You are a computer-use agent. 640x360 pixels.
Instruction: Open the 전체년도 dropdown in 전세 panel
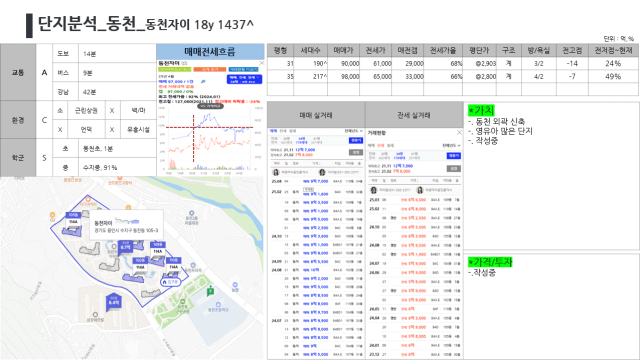[x=451, y=145]
